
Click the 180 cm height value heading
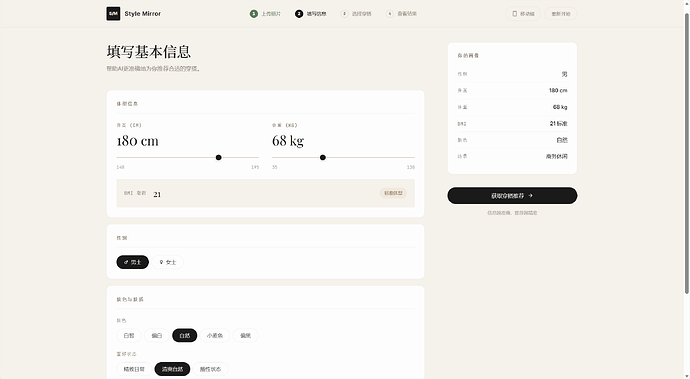click(137, 141)
